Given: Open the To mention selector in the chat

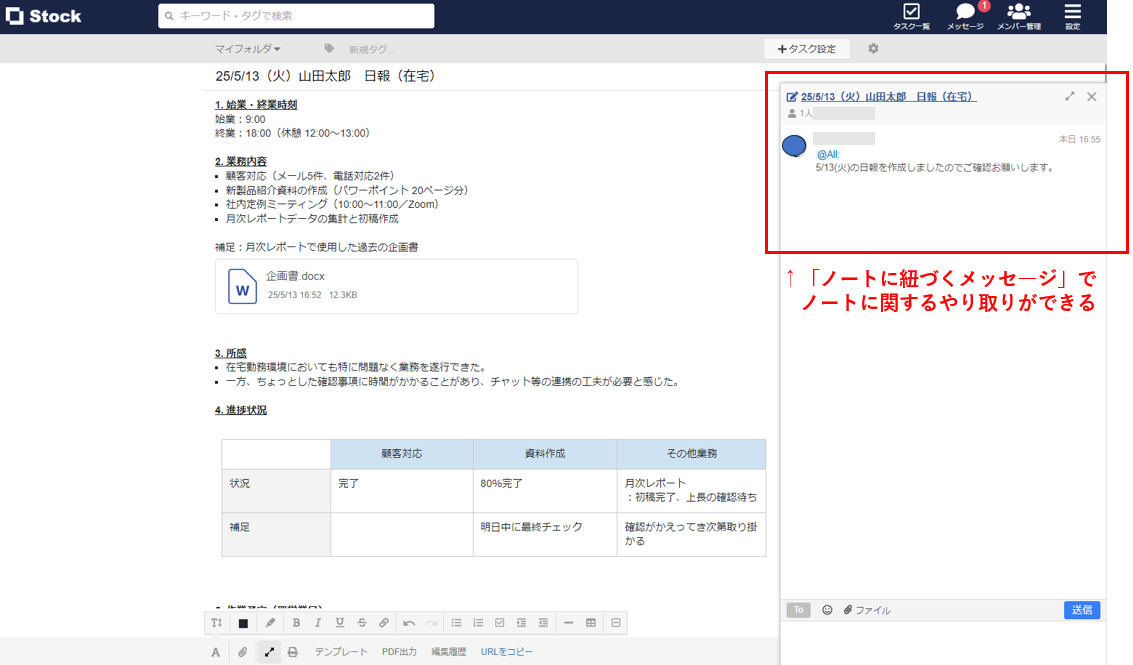Looking at the screenshot, I should tap(798, 610).
